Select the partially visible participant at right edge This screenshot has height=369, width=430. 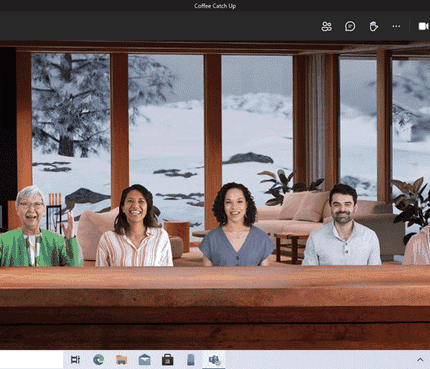(x=417, y=245)
